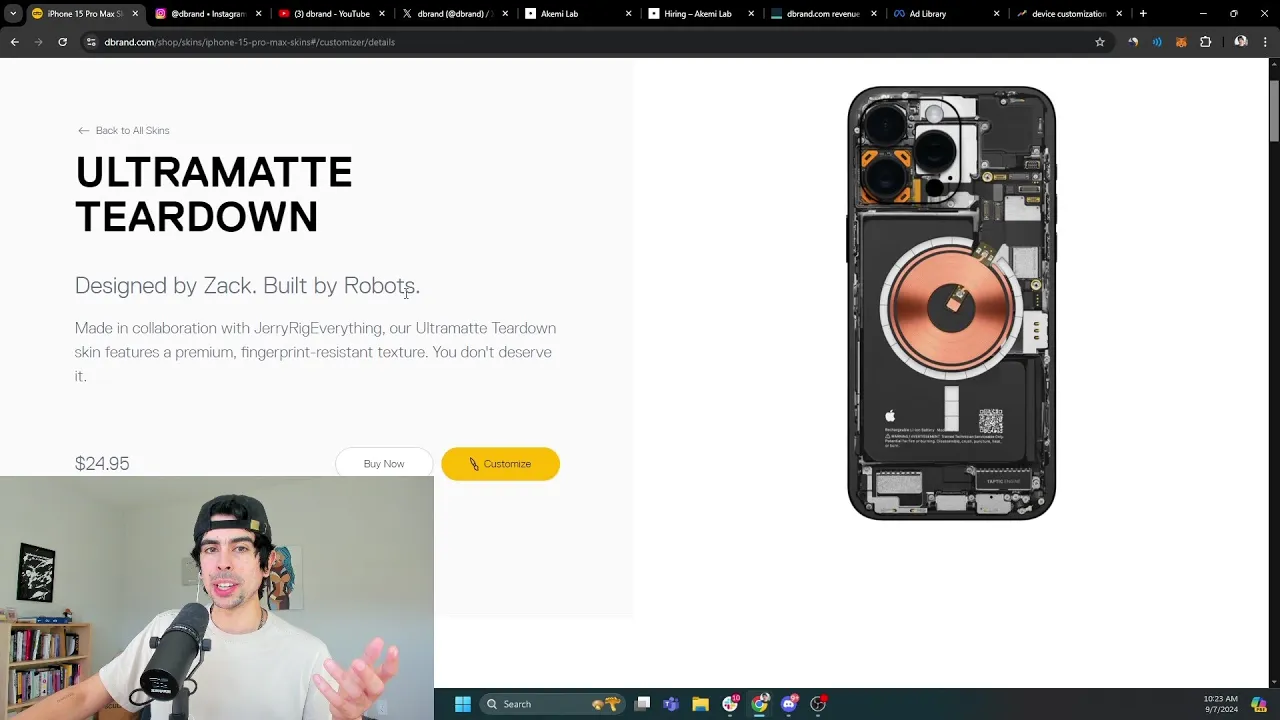1280x720 pixels.
Task: Bookmark this page with the star icon
Action: pos(1100,42)
